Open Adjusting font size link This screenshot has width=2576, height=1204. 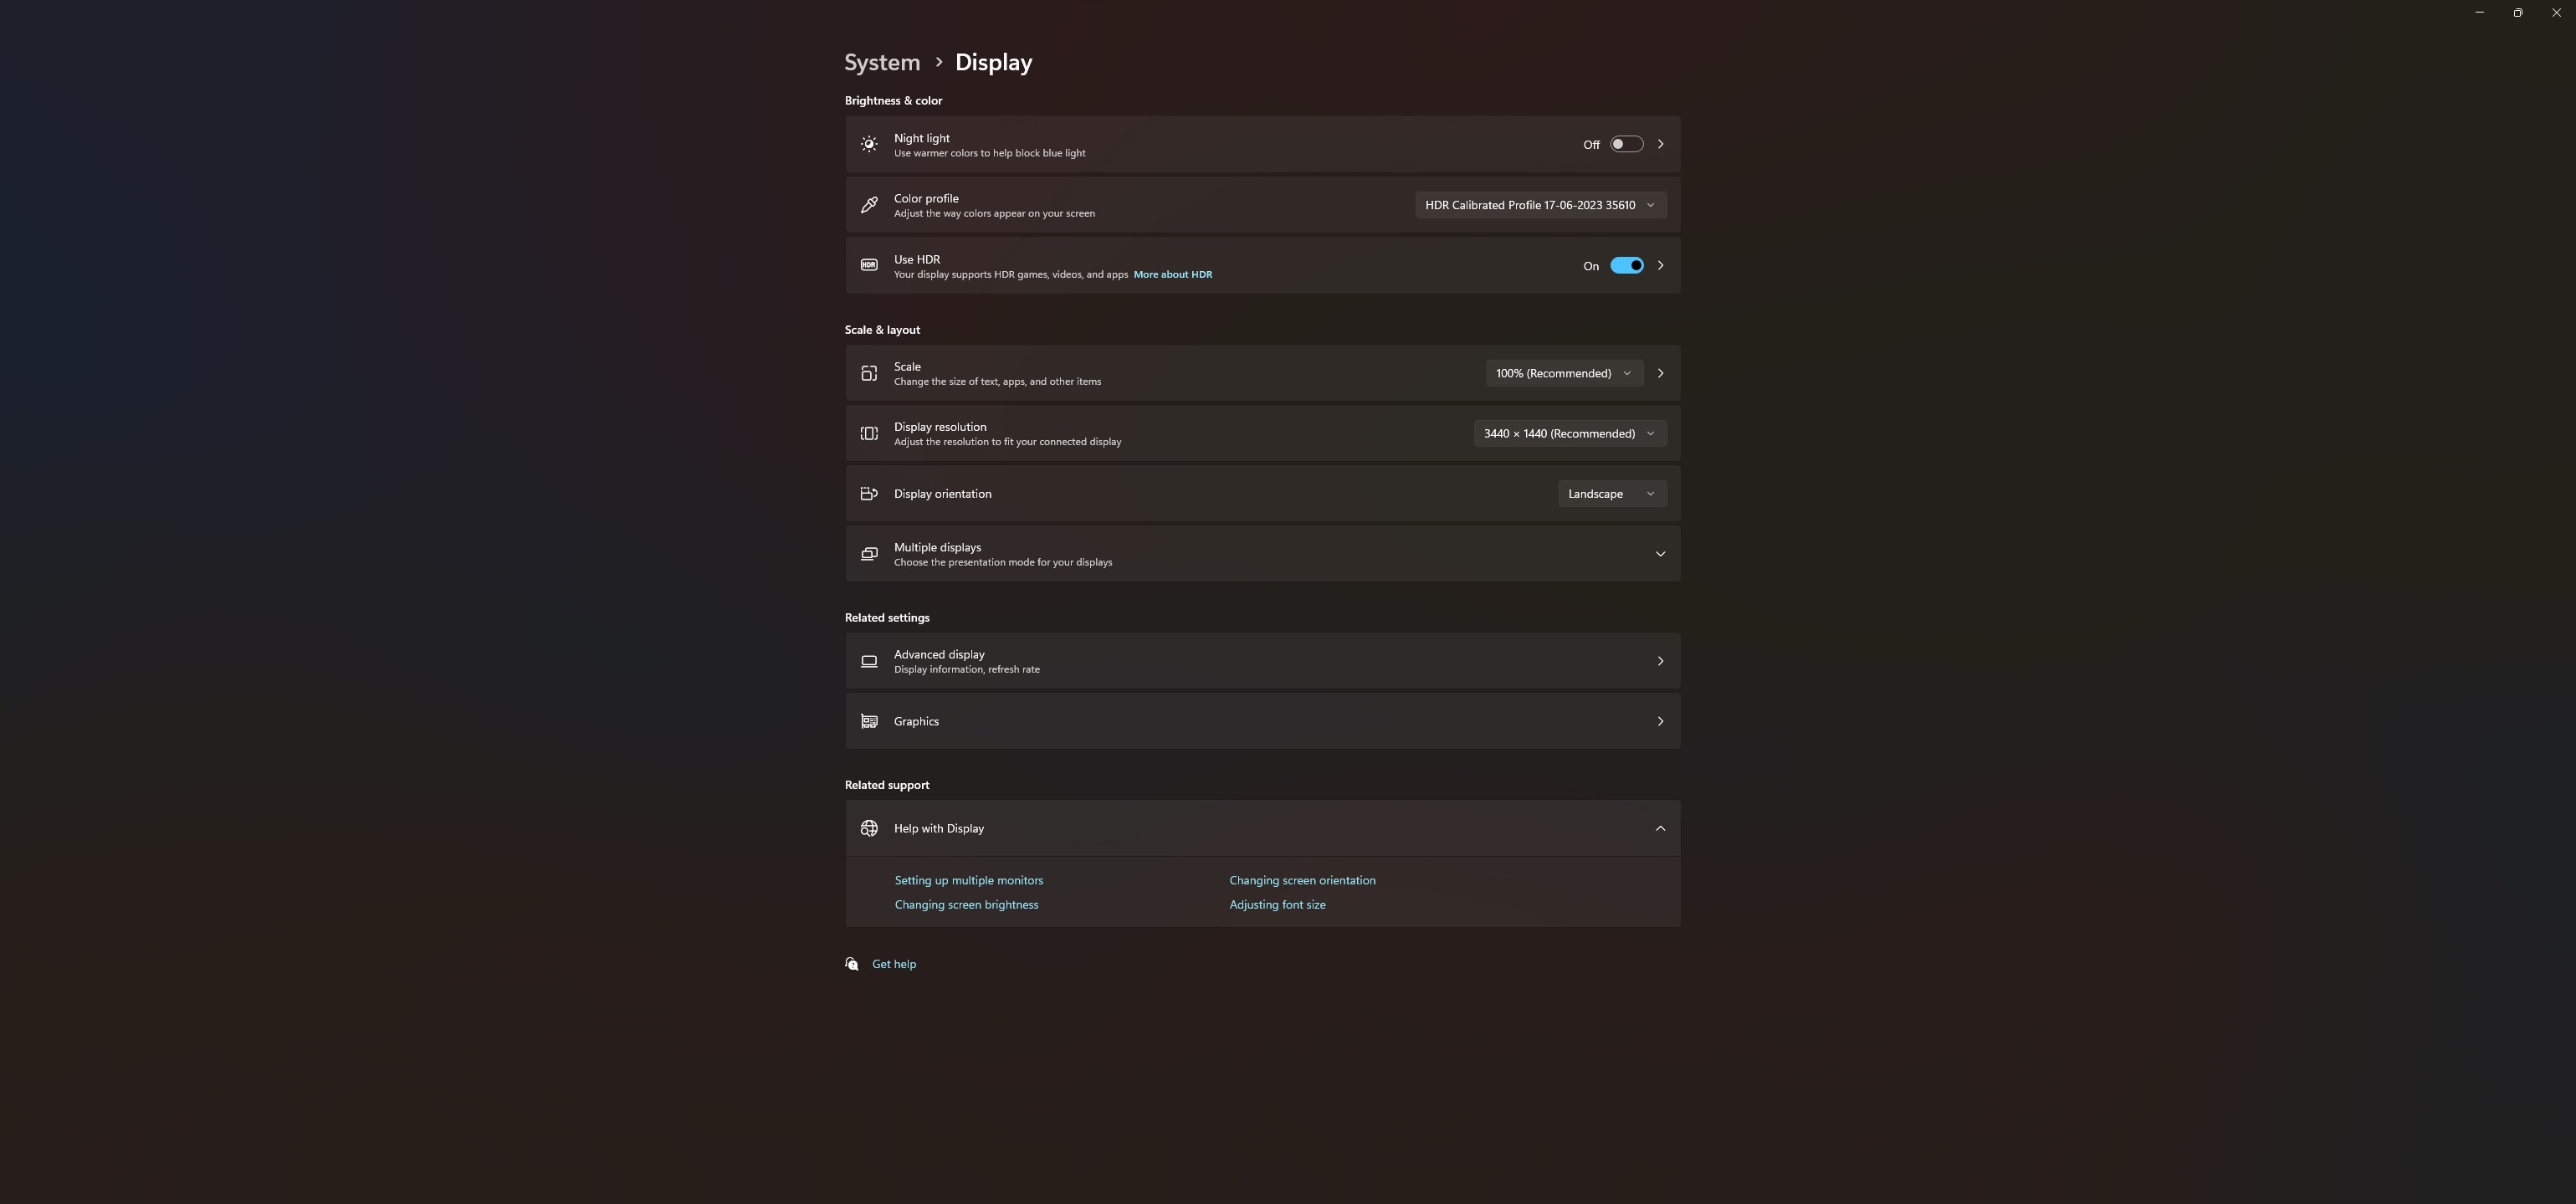click(1277, 904)
